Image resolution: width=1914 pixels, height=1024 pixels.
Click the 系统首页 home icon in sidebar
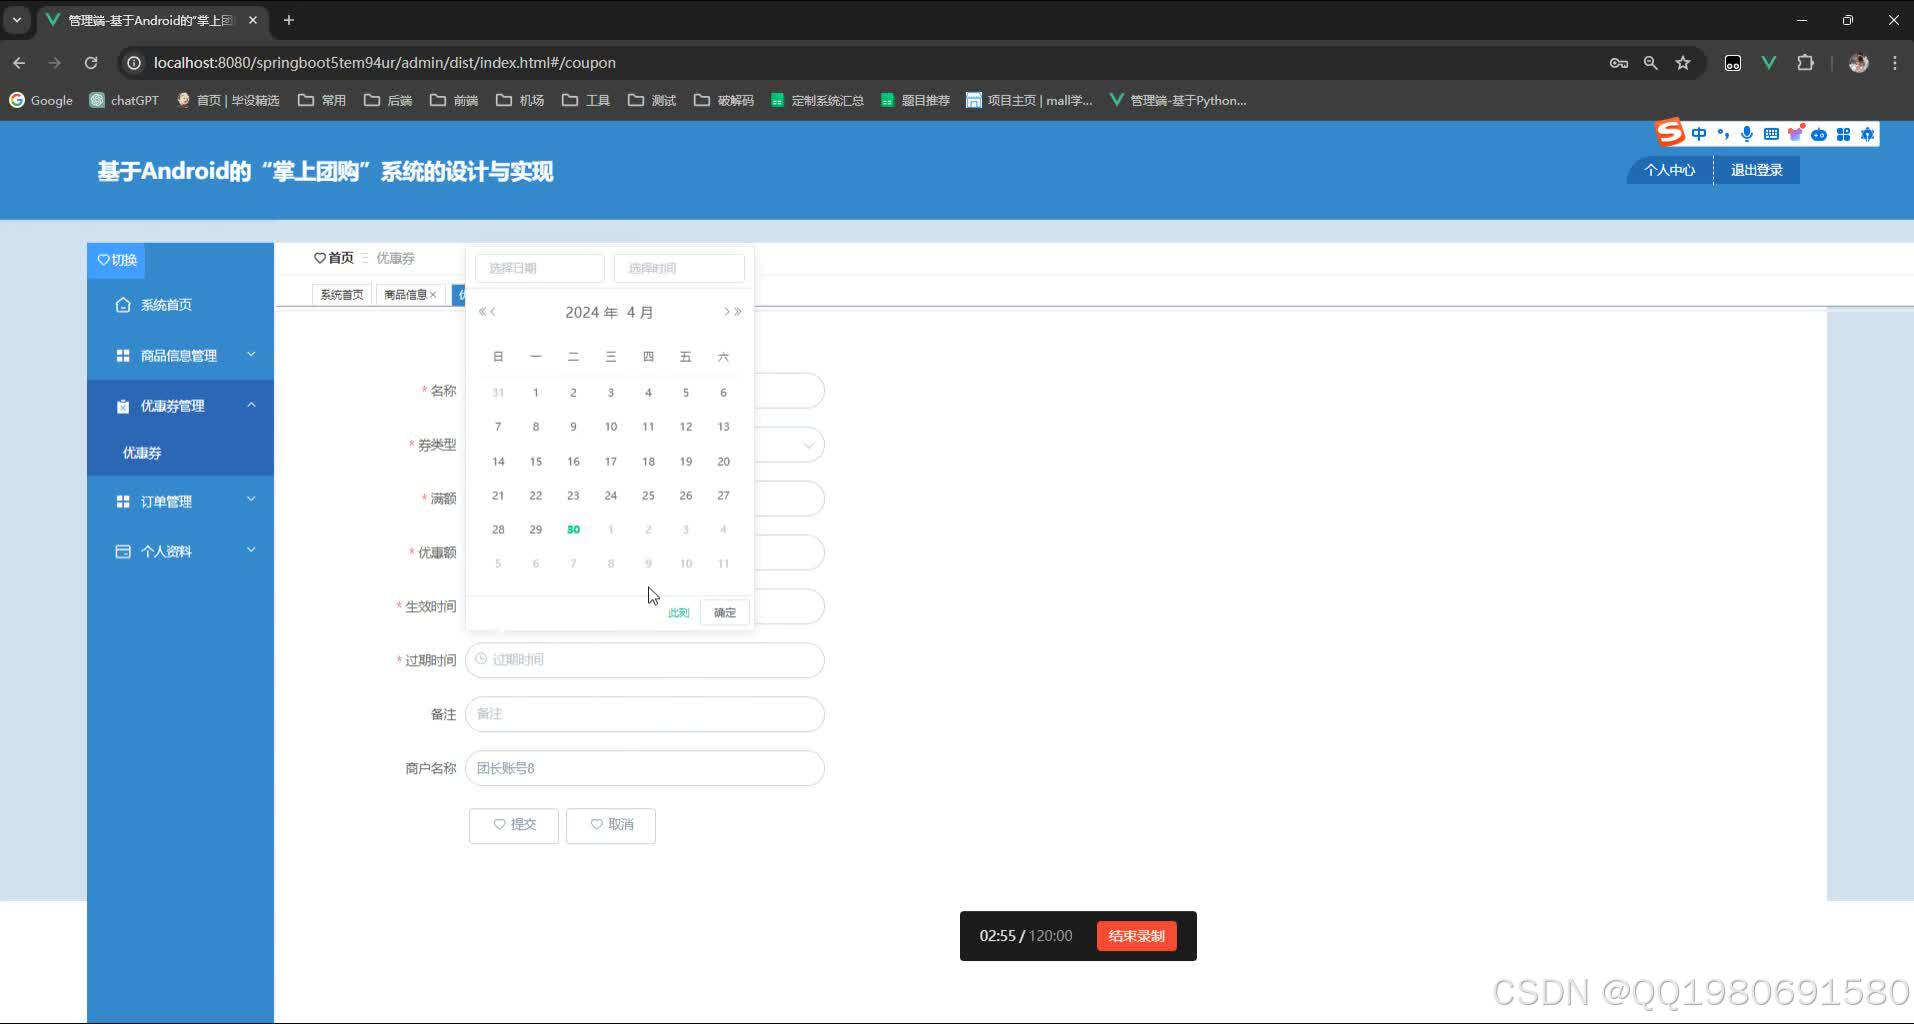click(123, 305)
